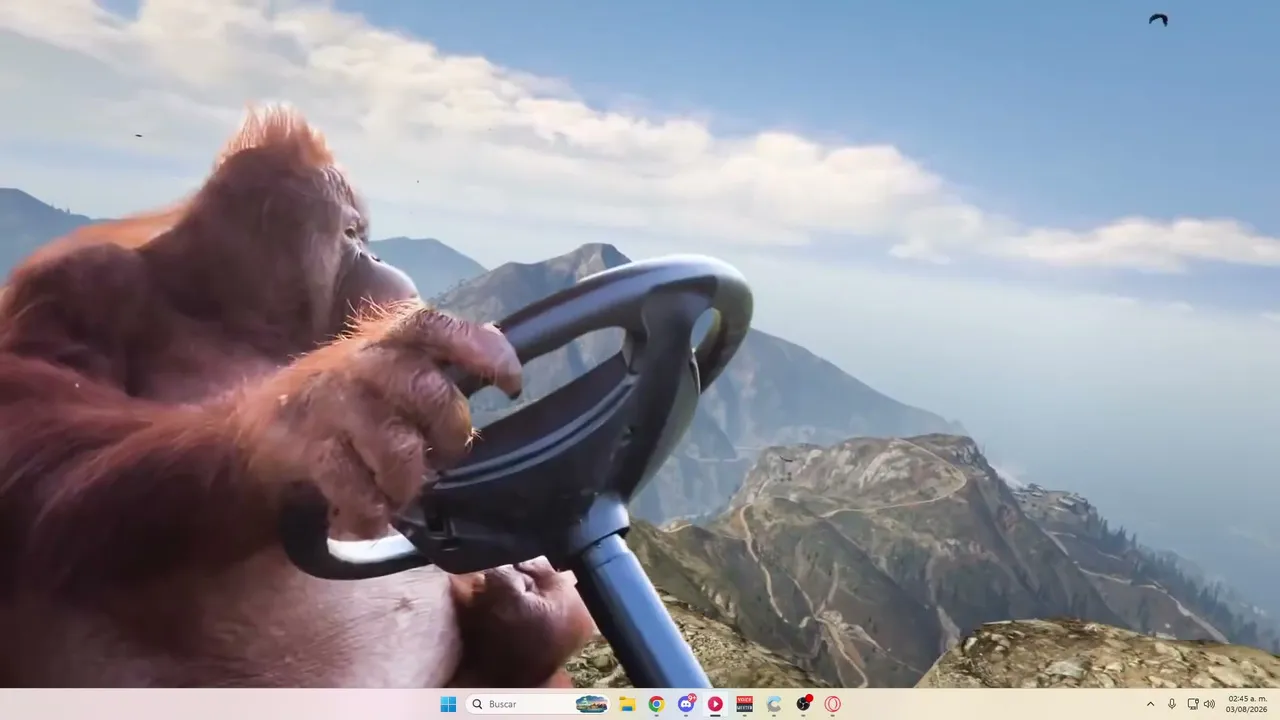Viewport: 1280px width, 720px height.
Task: Open the Windows Start menu
Action: pyautogui.click(x=448, y=704)
